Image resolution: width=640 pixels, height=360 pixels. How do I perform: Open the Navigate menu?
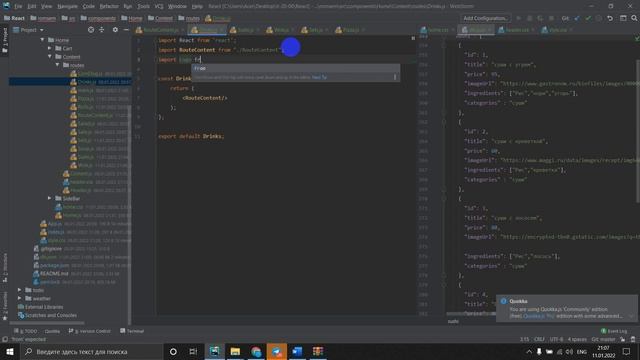tap(67, 7)
